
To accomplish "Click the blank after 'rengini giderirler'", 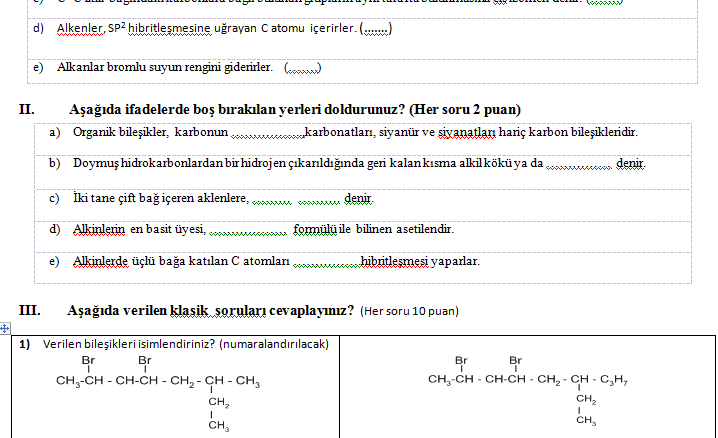I will click(301, 69).
